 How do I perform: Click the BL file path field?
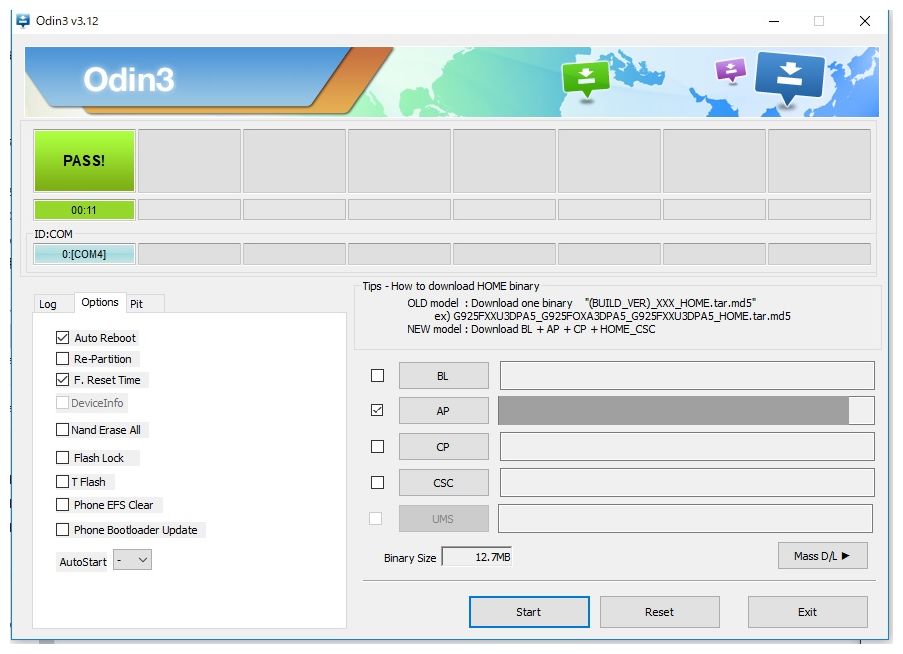(687, 376)
